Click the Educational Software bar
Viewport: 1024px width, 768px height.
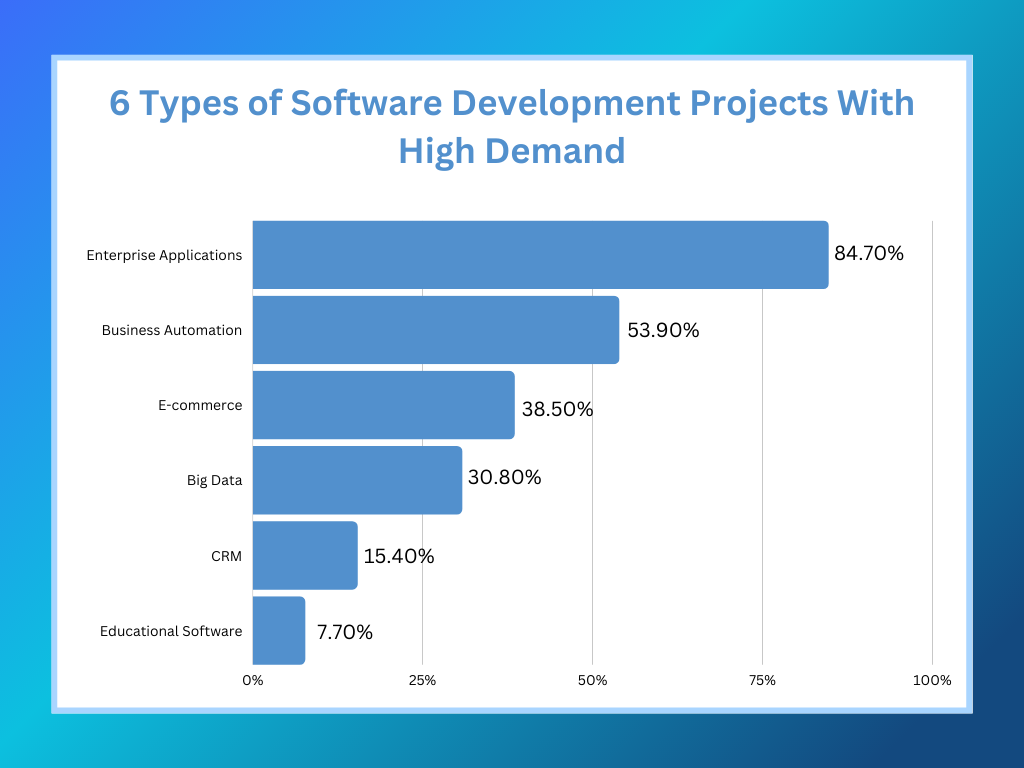pos(277,631)
